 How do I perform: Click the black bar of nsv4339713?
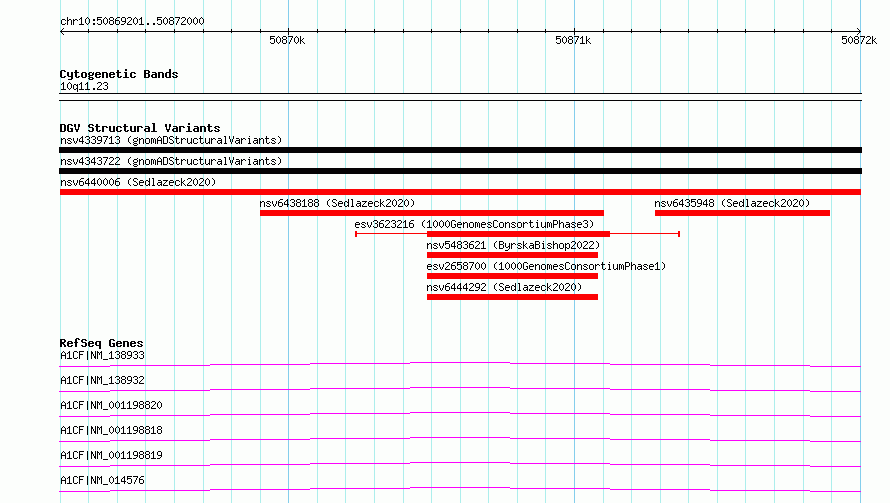coord(460,150)
